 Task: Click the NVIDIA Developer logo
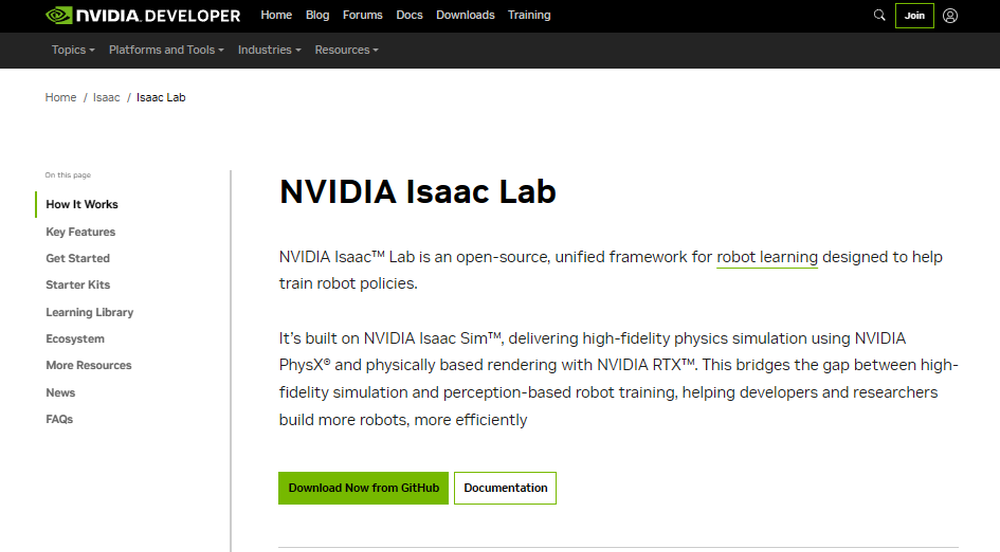pos(143,15)
